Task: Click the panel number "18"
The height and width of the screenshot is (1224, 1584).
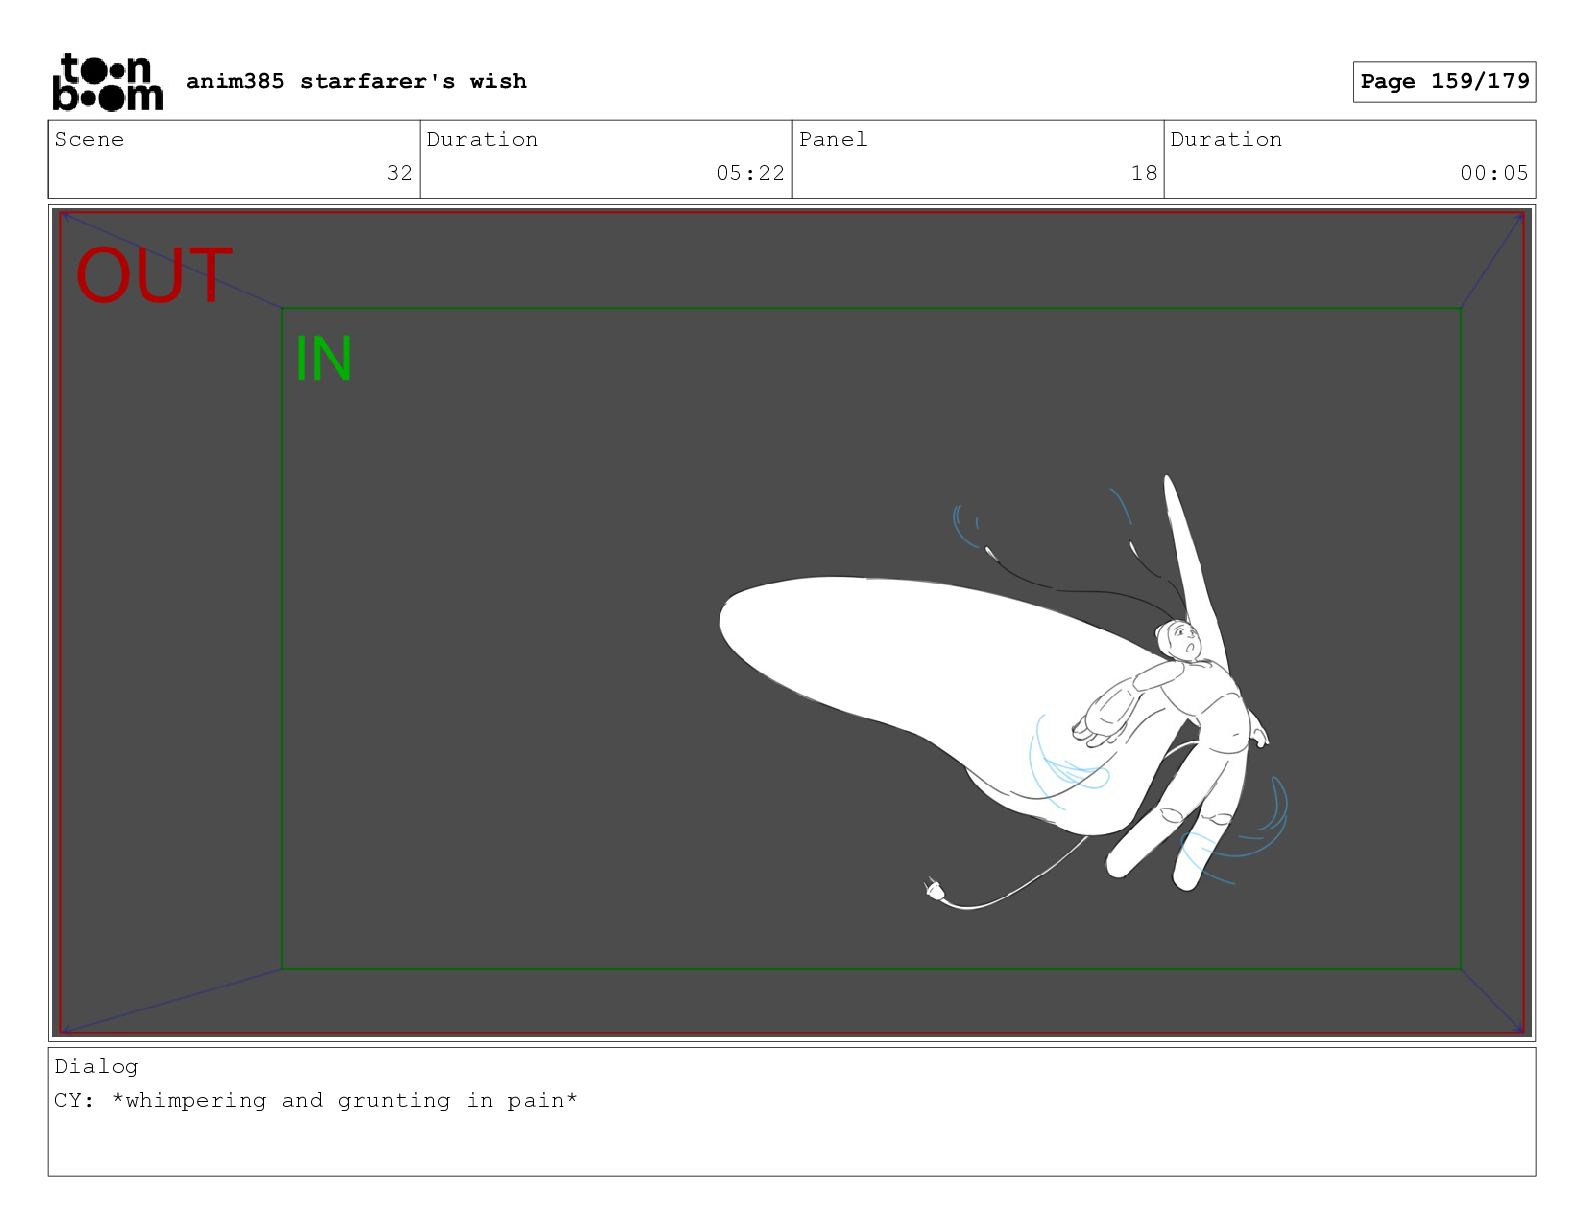Action: 1144,173
